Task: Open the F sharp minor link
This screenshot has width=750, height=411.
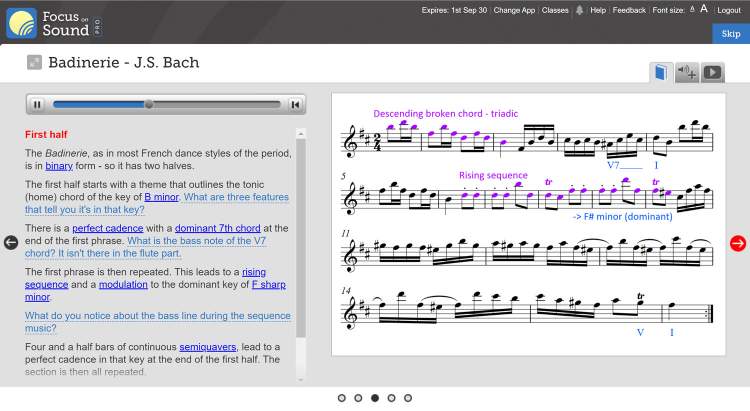Action: pos(269,284)
